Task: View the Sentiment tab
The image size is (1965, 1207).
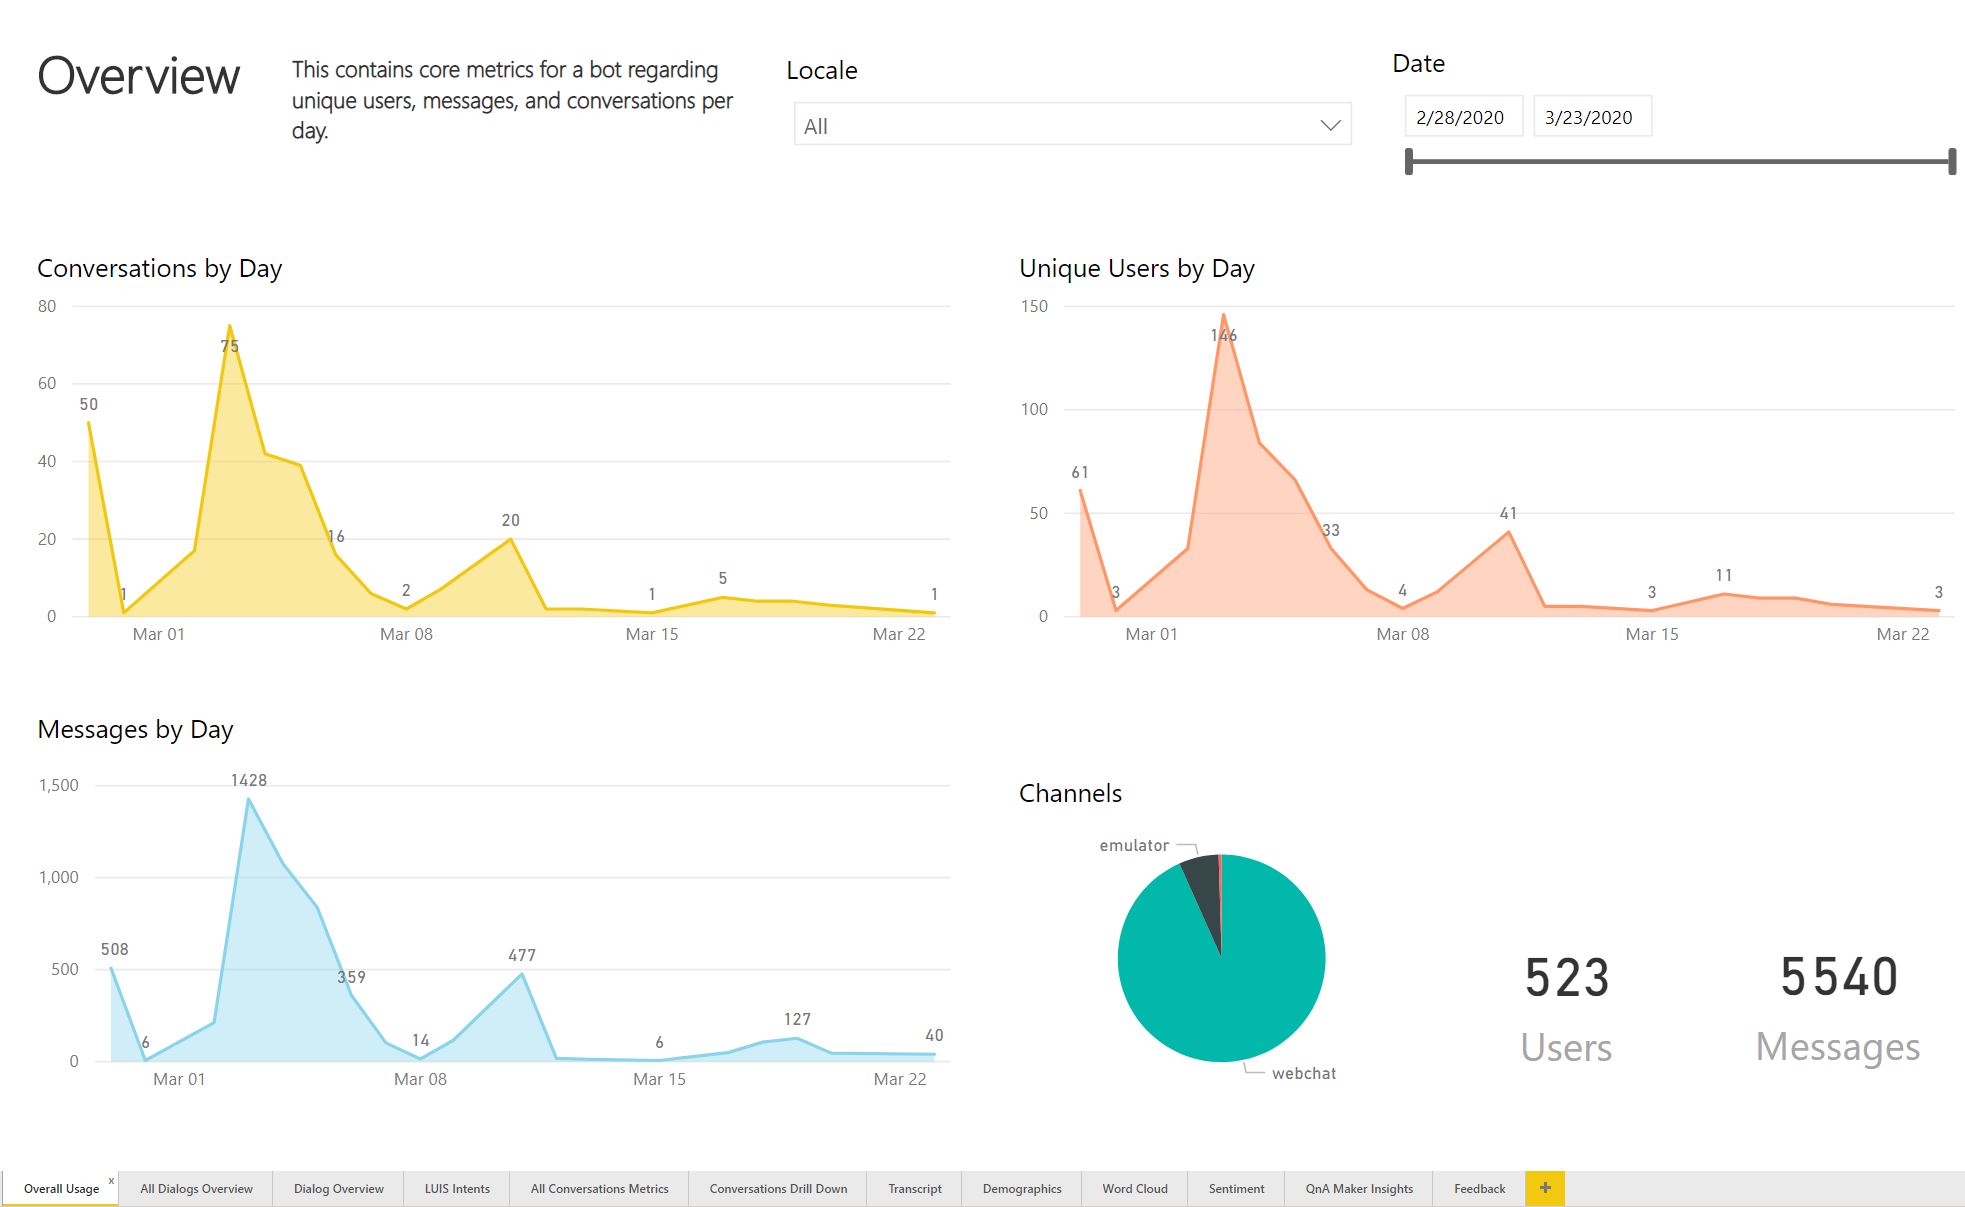Action: point(1236,1189)
